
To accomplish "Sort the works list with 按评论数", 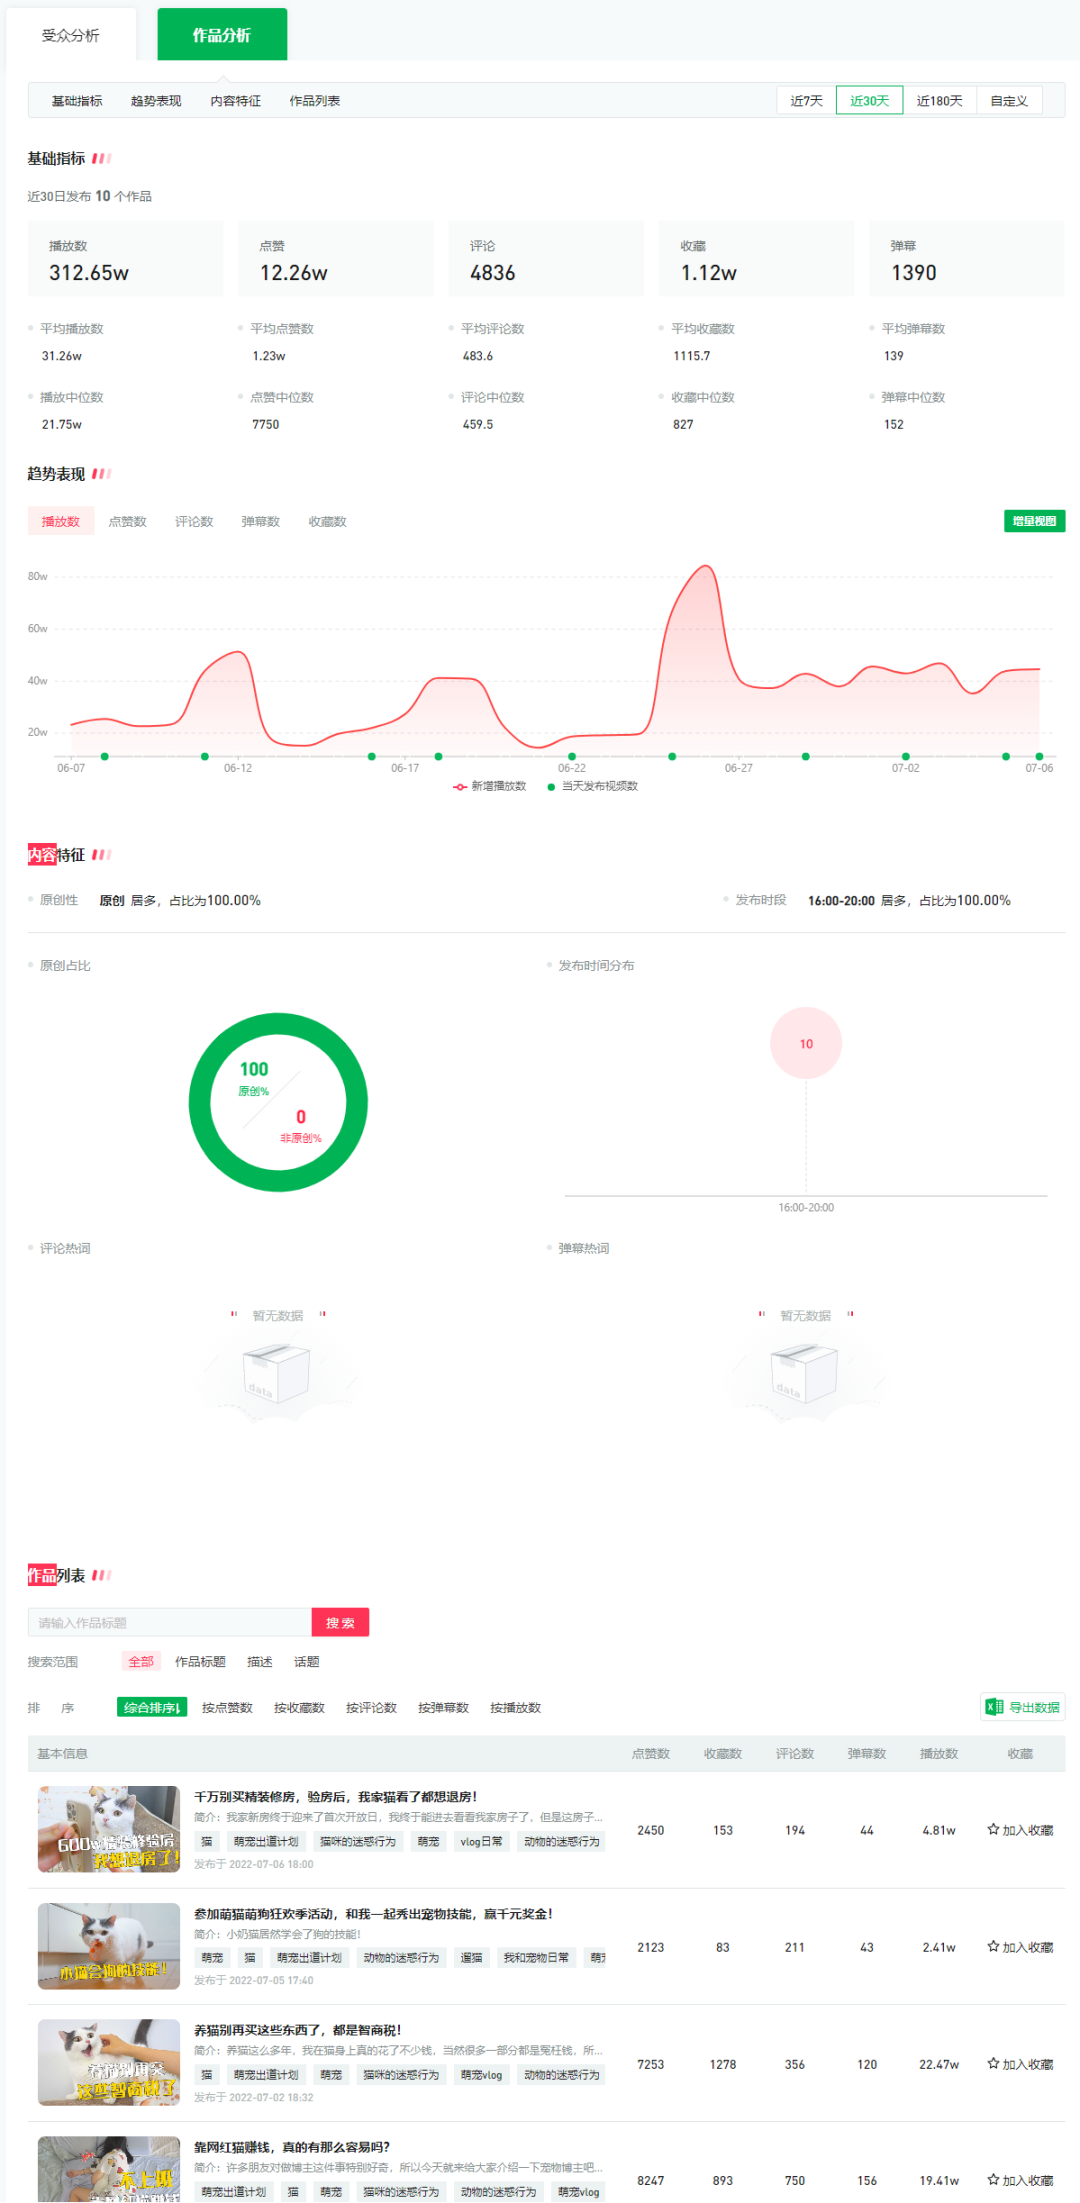I will [x=371, y=1707].
